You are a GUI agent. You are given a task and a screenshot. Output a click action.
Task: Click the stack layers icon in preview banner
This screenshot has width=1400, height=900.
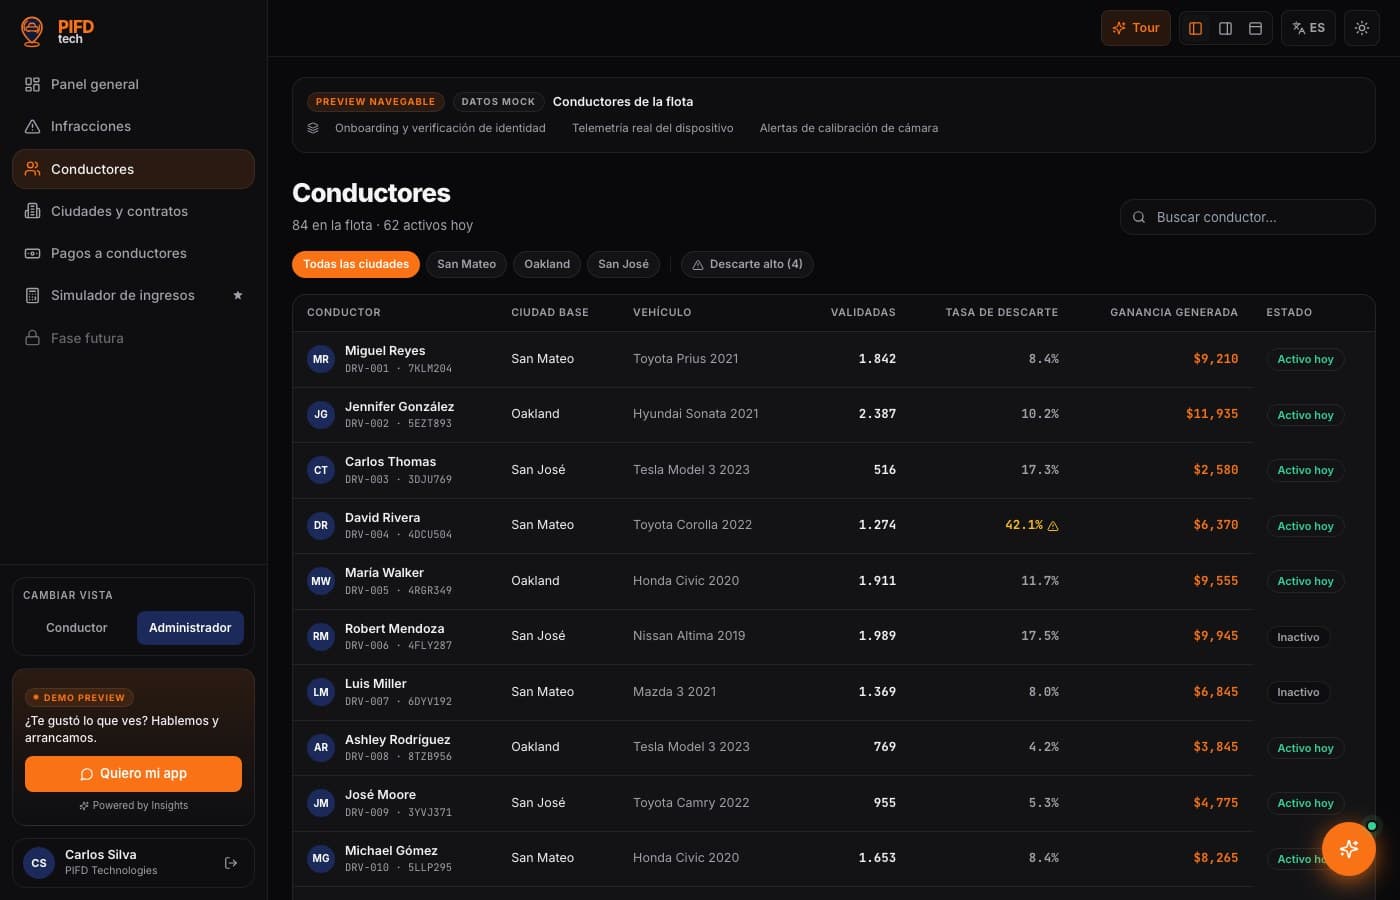pyautogui.click(x=313, y=128)
